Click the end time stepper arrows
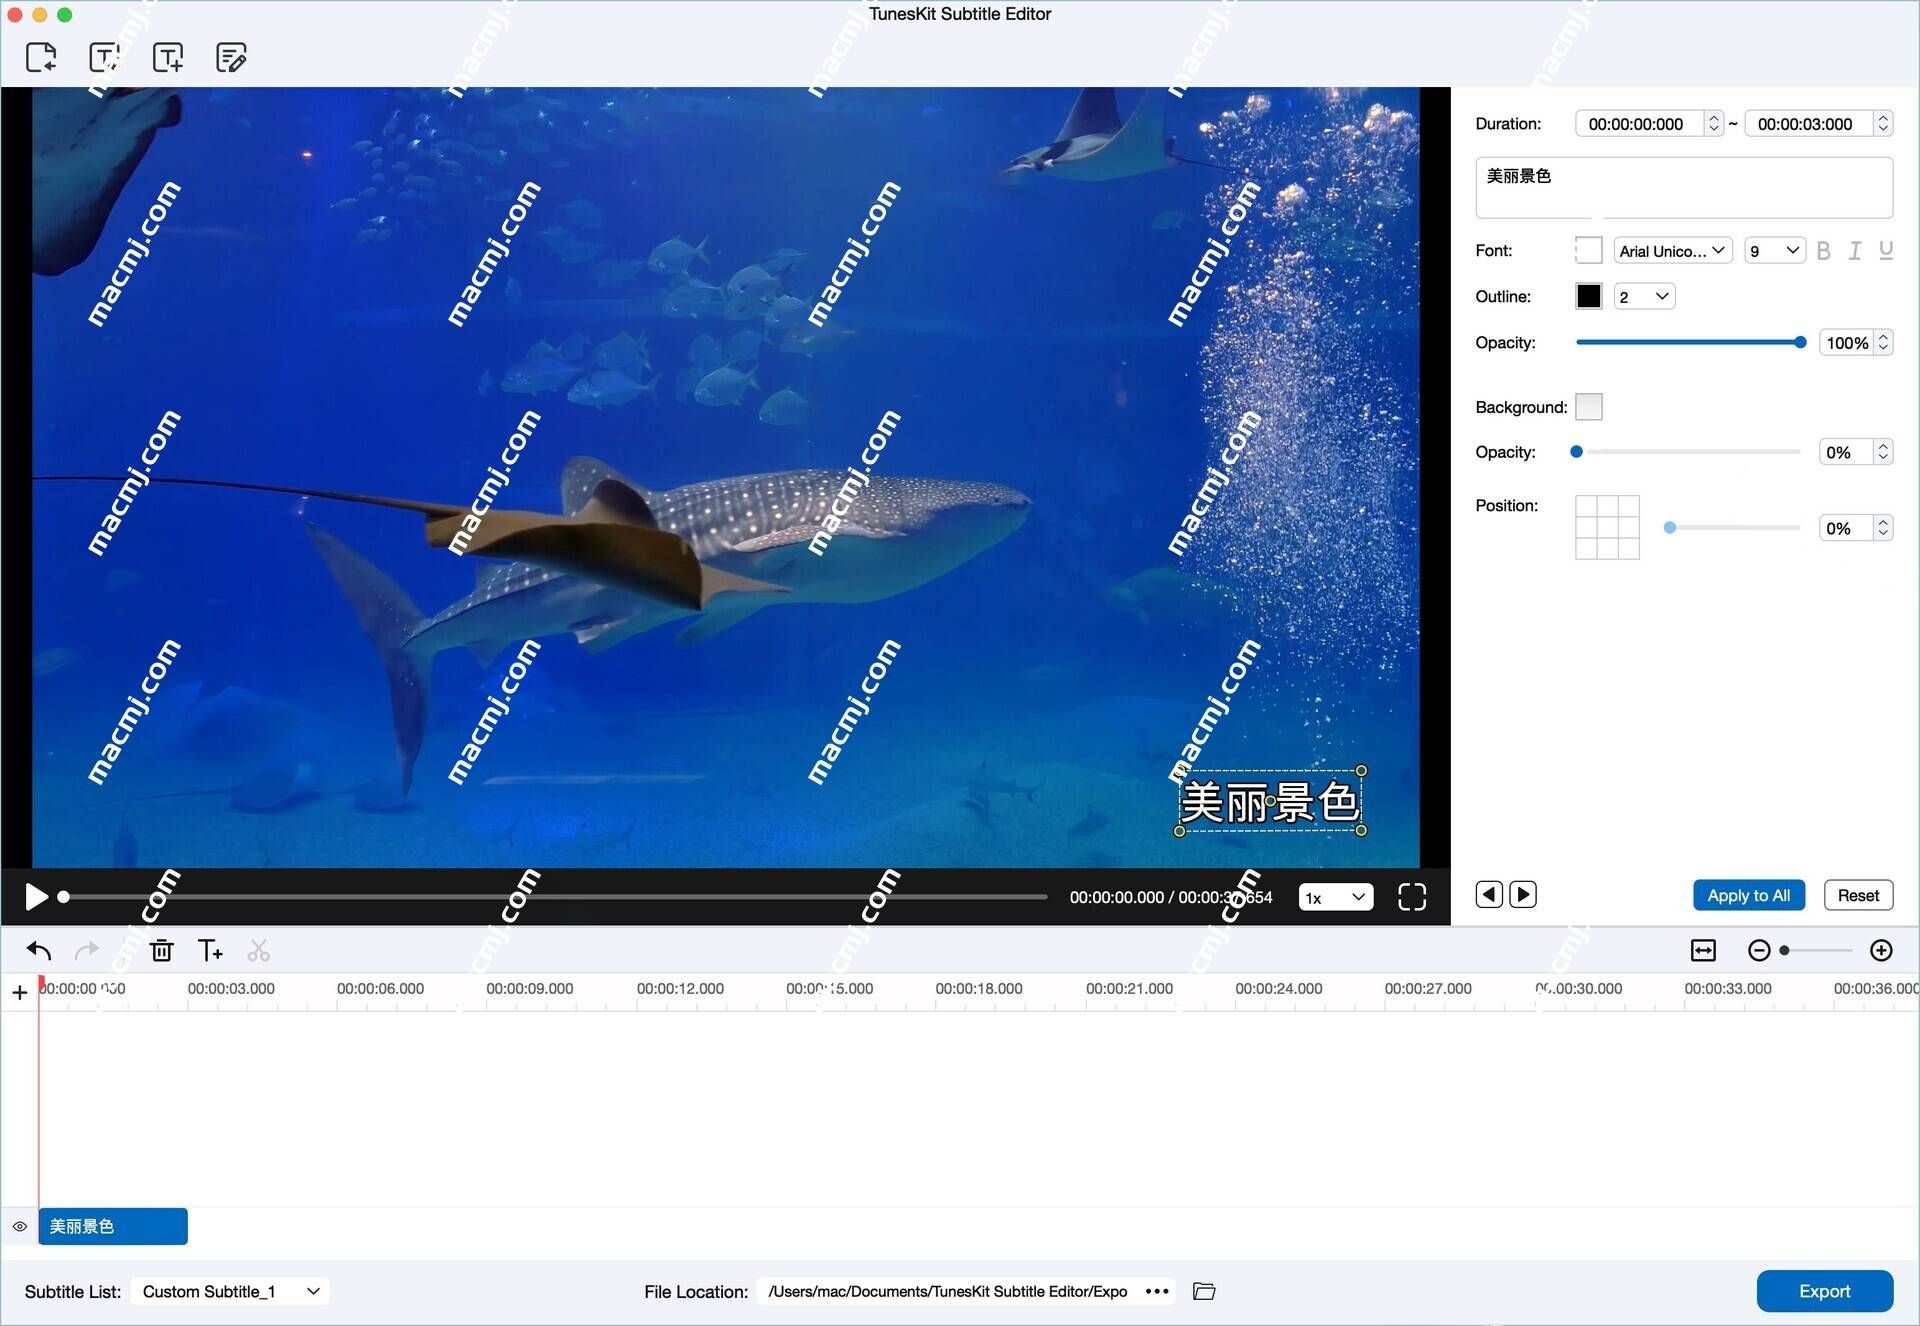 1883,123
